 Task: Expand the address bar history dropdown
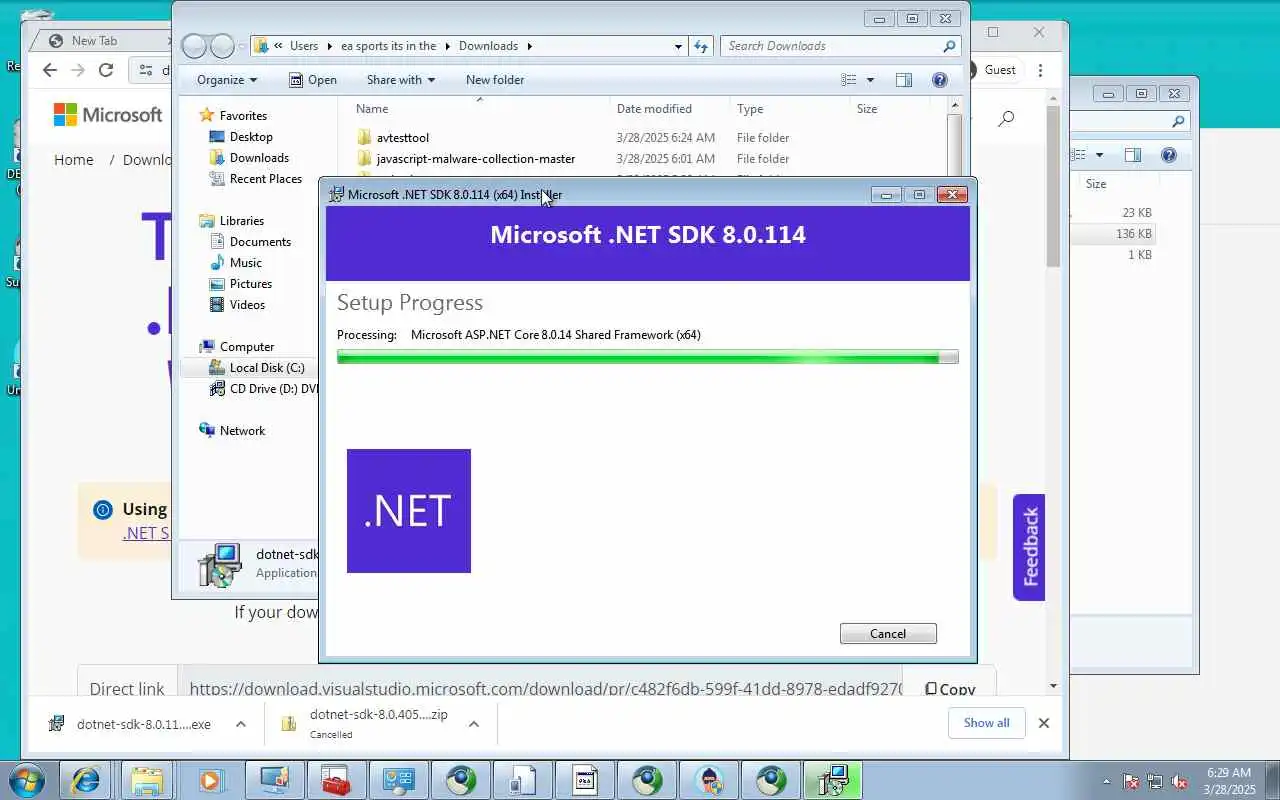pos(678,46)
